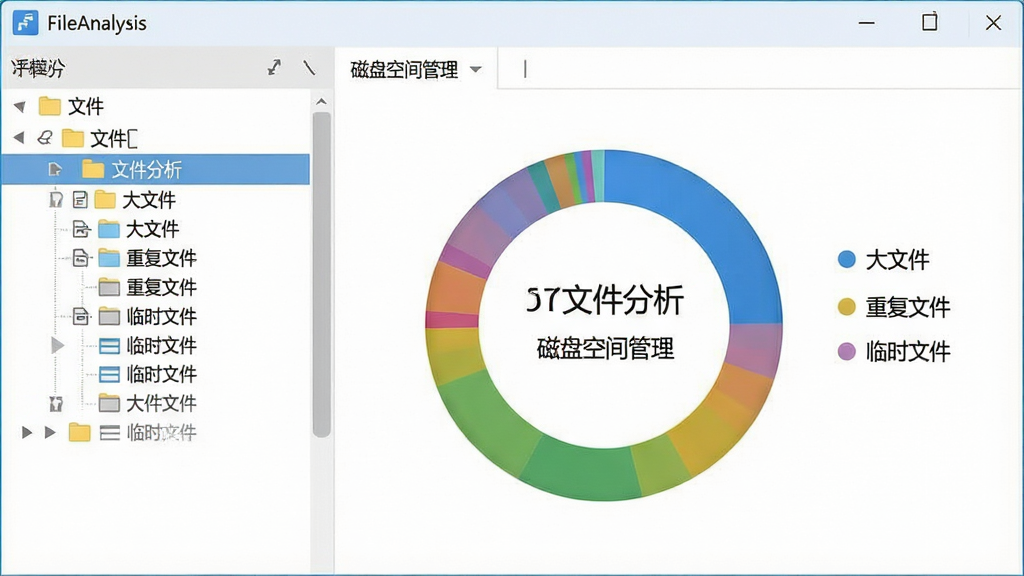Click the small link icon beside 文件[ folder
Screen dimensions: 1024x576
click(x=44, y=138)
